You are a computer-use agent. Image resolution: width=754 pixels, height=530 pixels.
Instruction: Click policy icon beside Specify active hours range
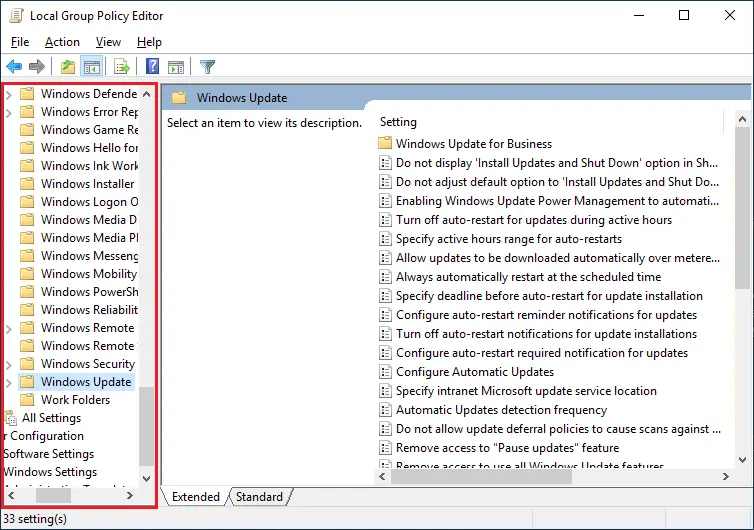[x=385, y=239]
